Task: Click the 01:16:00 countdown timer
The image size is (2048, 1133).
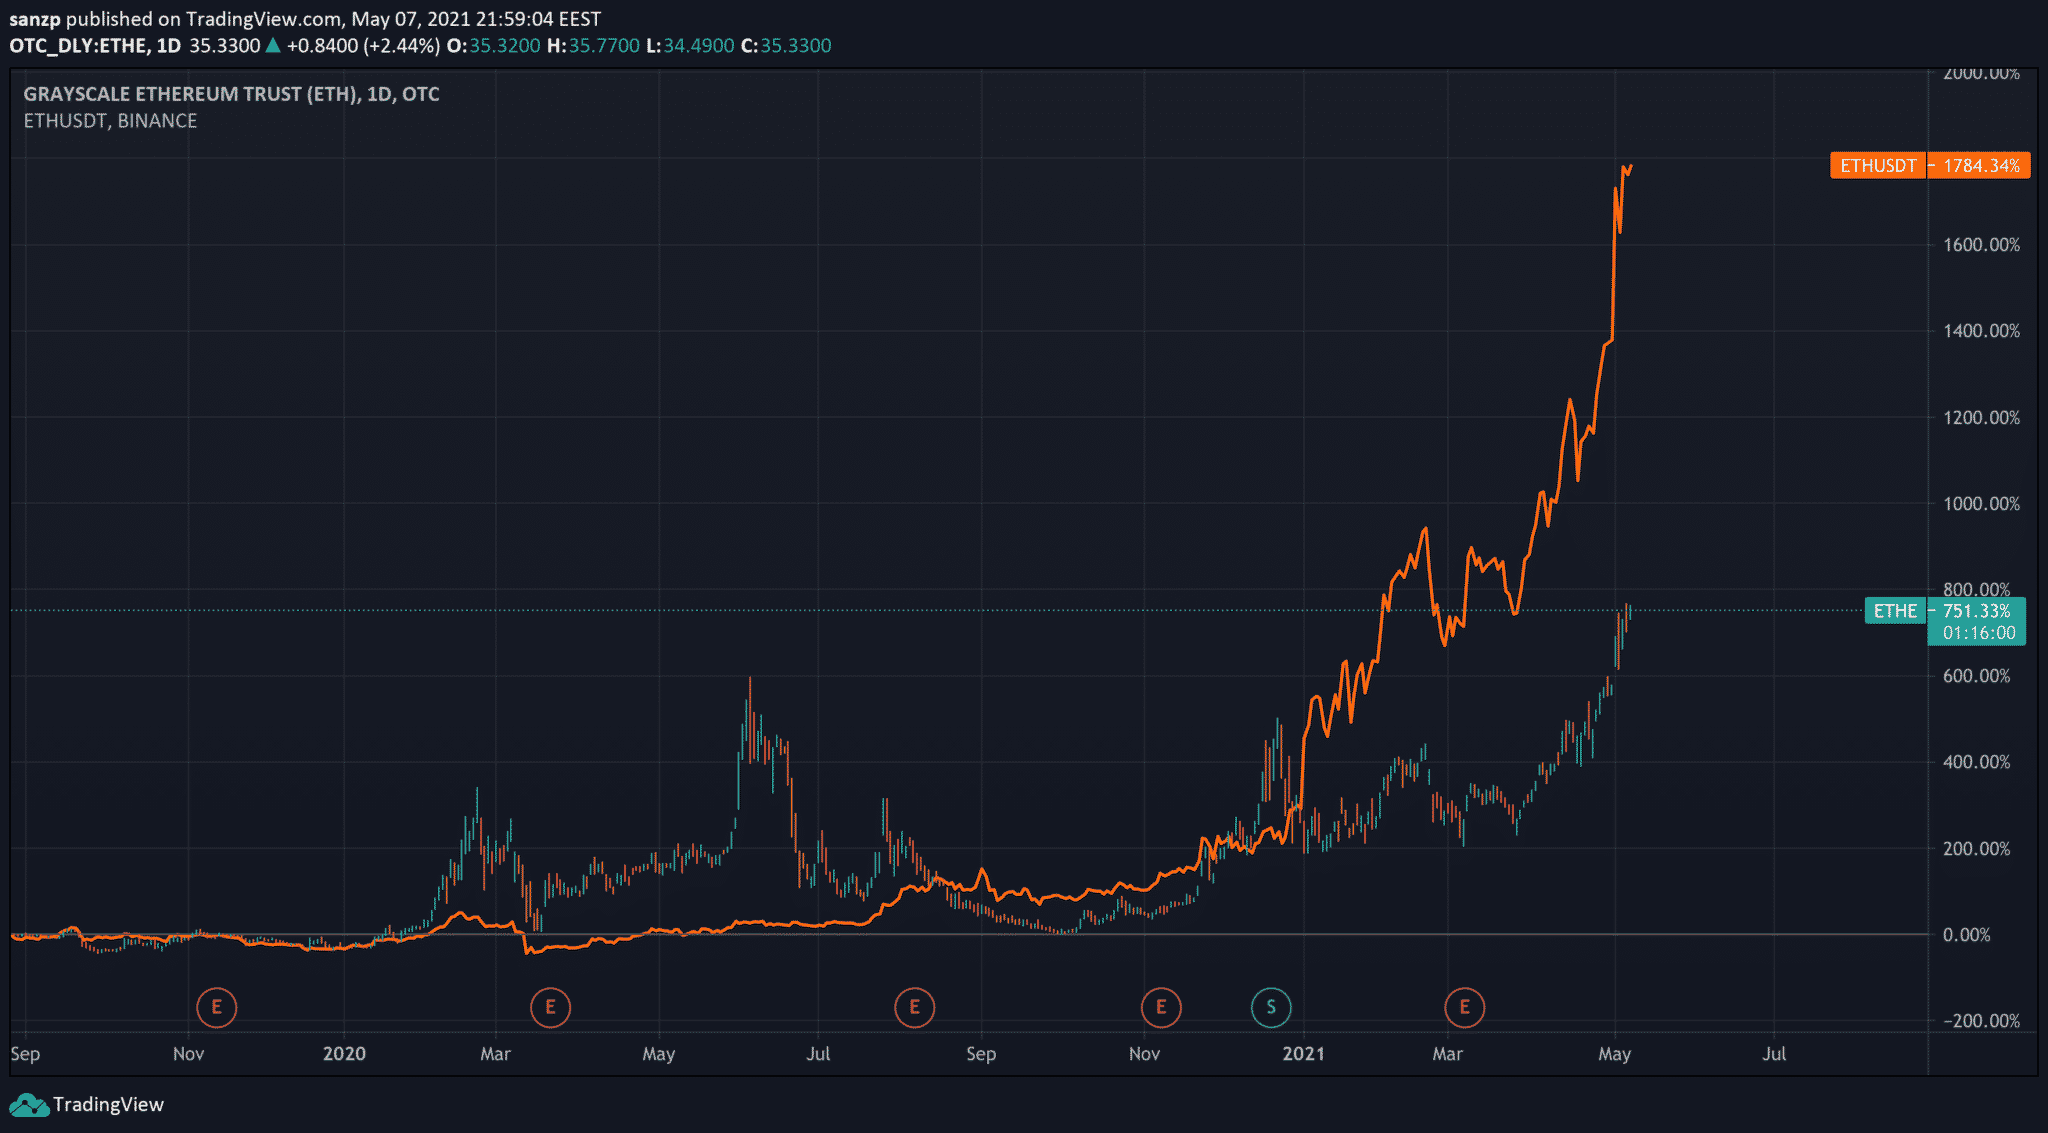Action: pyautogui.click(x=1978, y=633)
